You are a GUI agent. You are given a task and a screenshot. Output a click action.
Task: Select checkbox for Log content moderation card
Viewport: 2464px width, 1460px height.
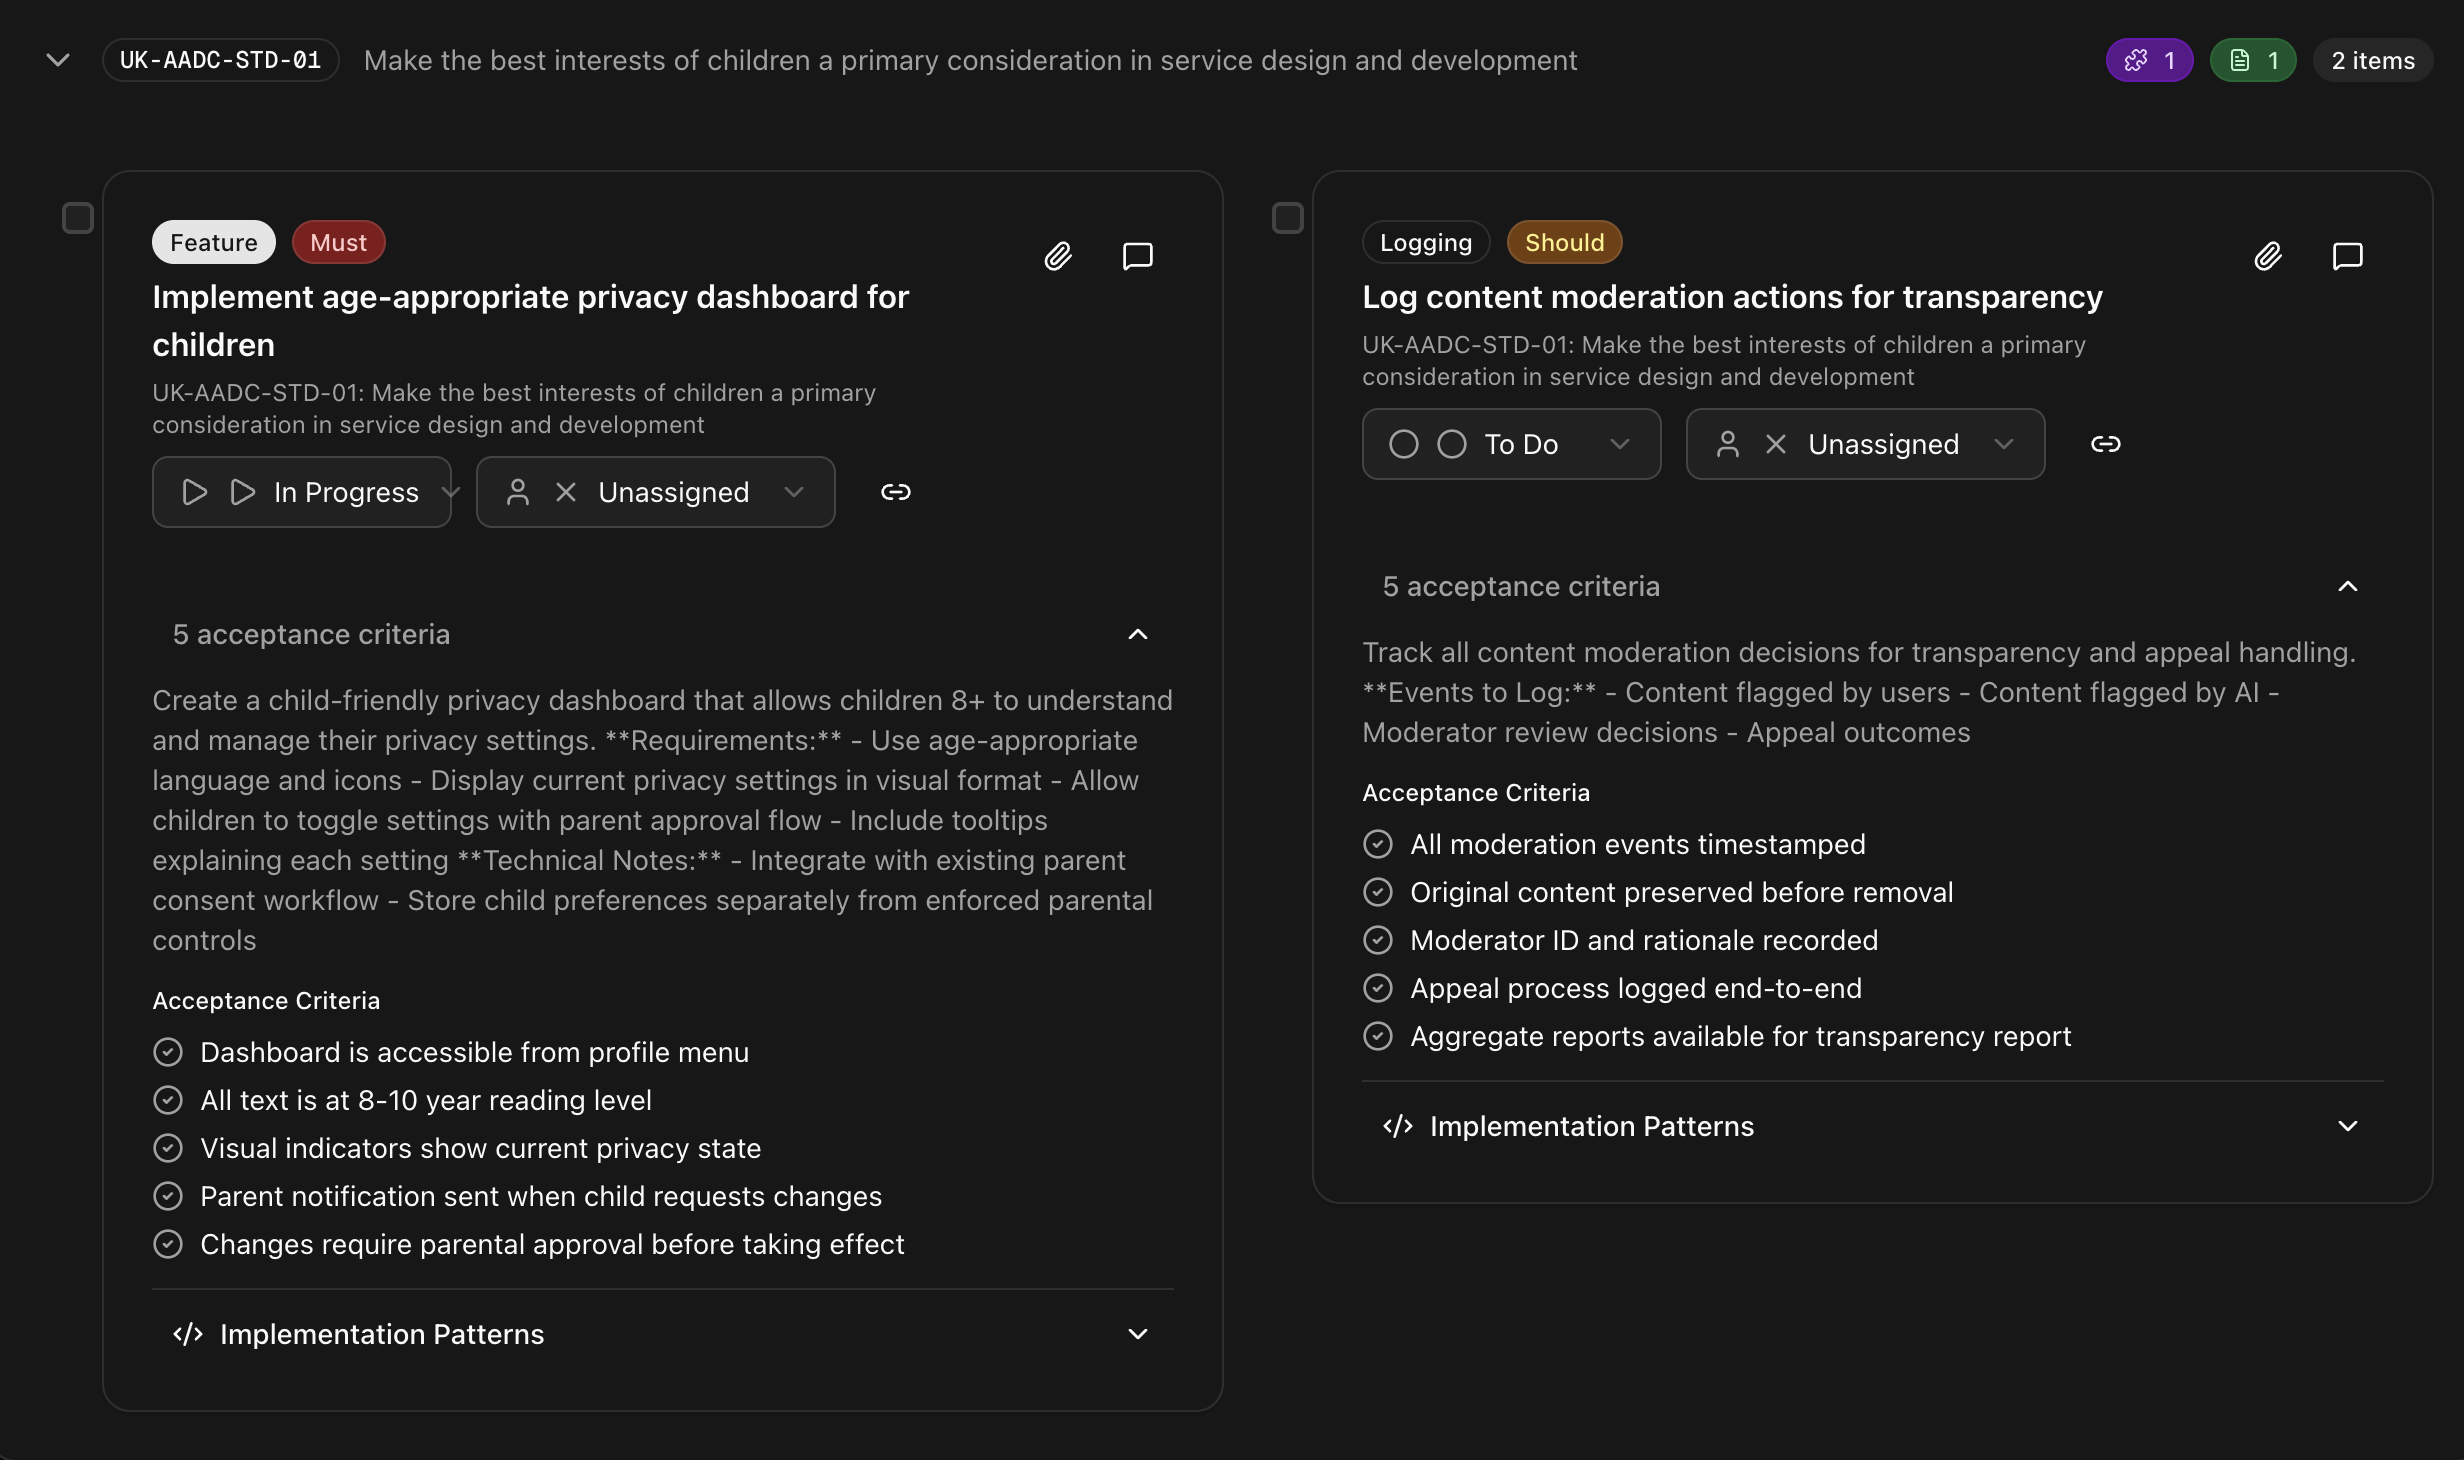1288,218
